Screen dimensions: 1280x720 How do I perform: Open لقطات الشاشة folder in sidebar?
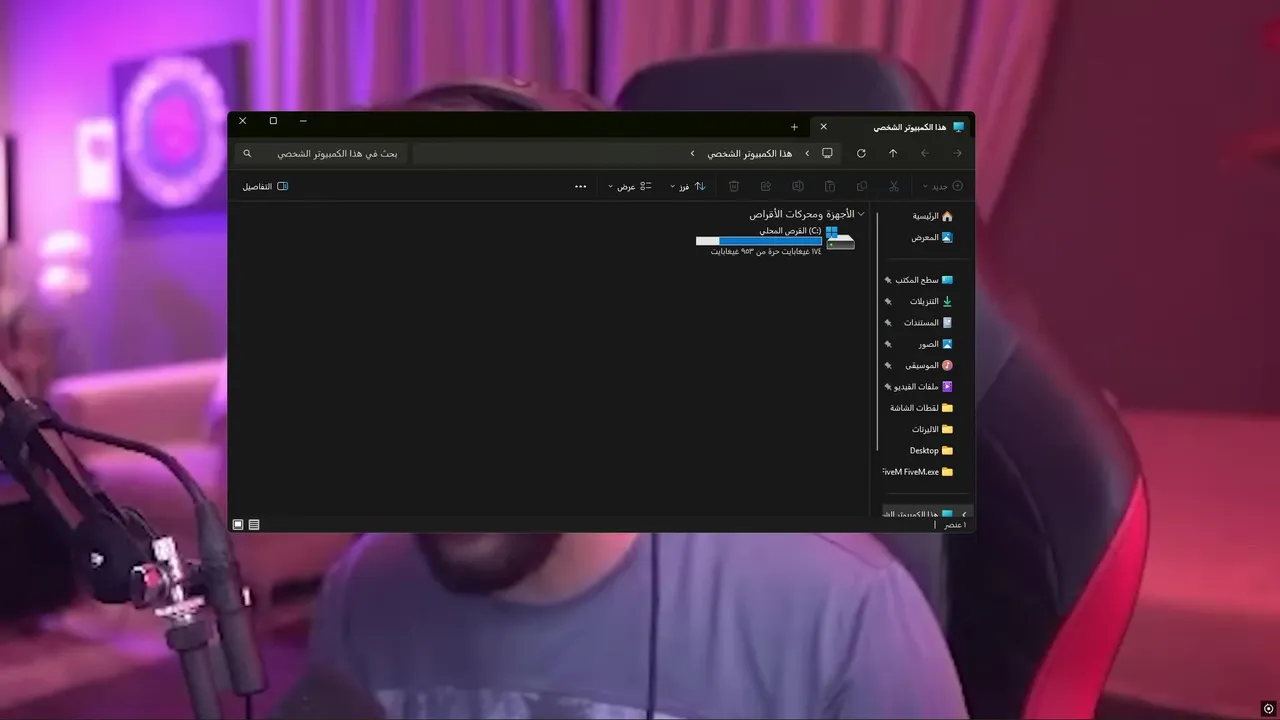click(x=921, y=408)
